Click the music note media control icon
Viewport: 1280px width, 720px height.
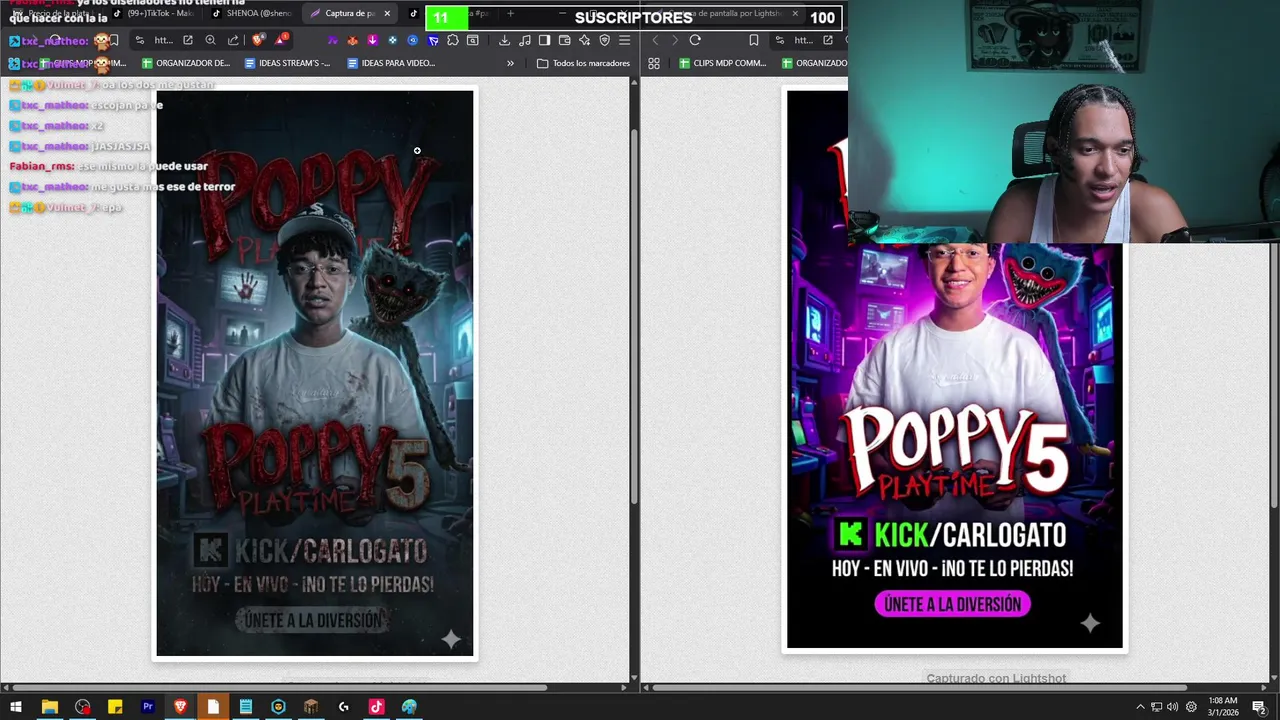pyautogui.click(x=525, y=40)
